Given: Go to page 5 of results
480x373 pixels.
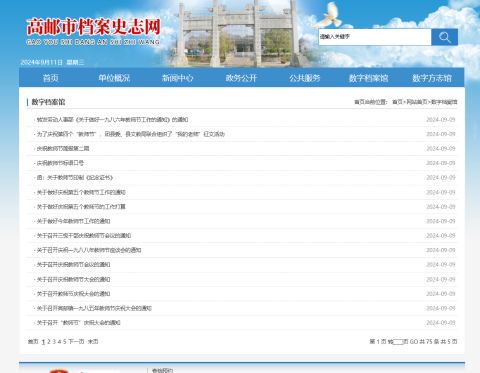Looking at the screenshot, I should pyautogui.click(x=65, y=342).
